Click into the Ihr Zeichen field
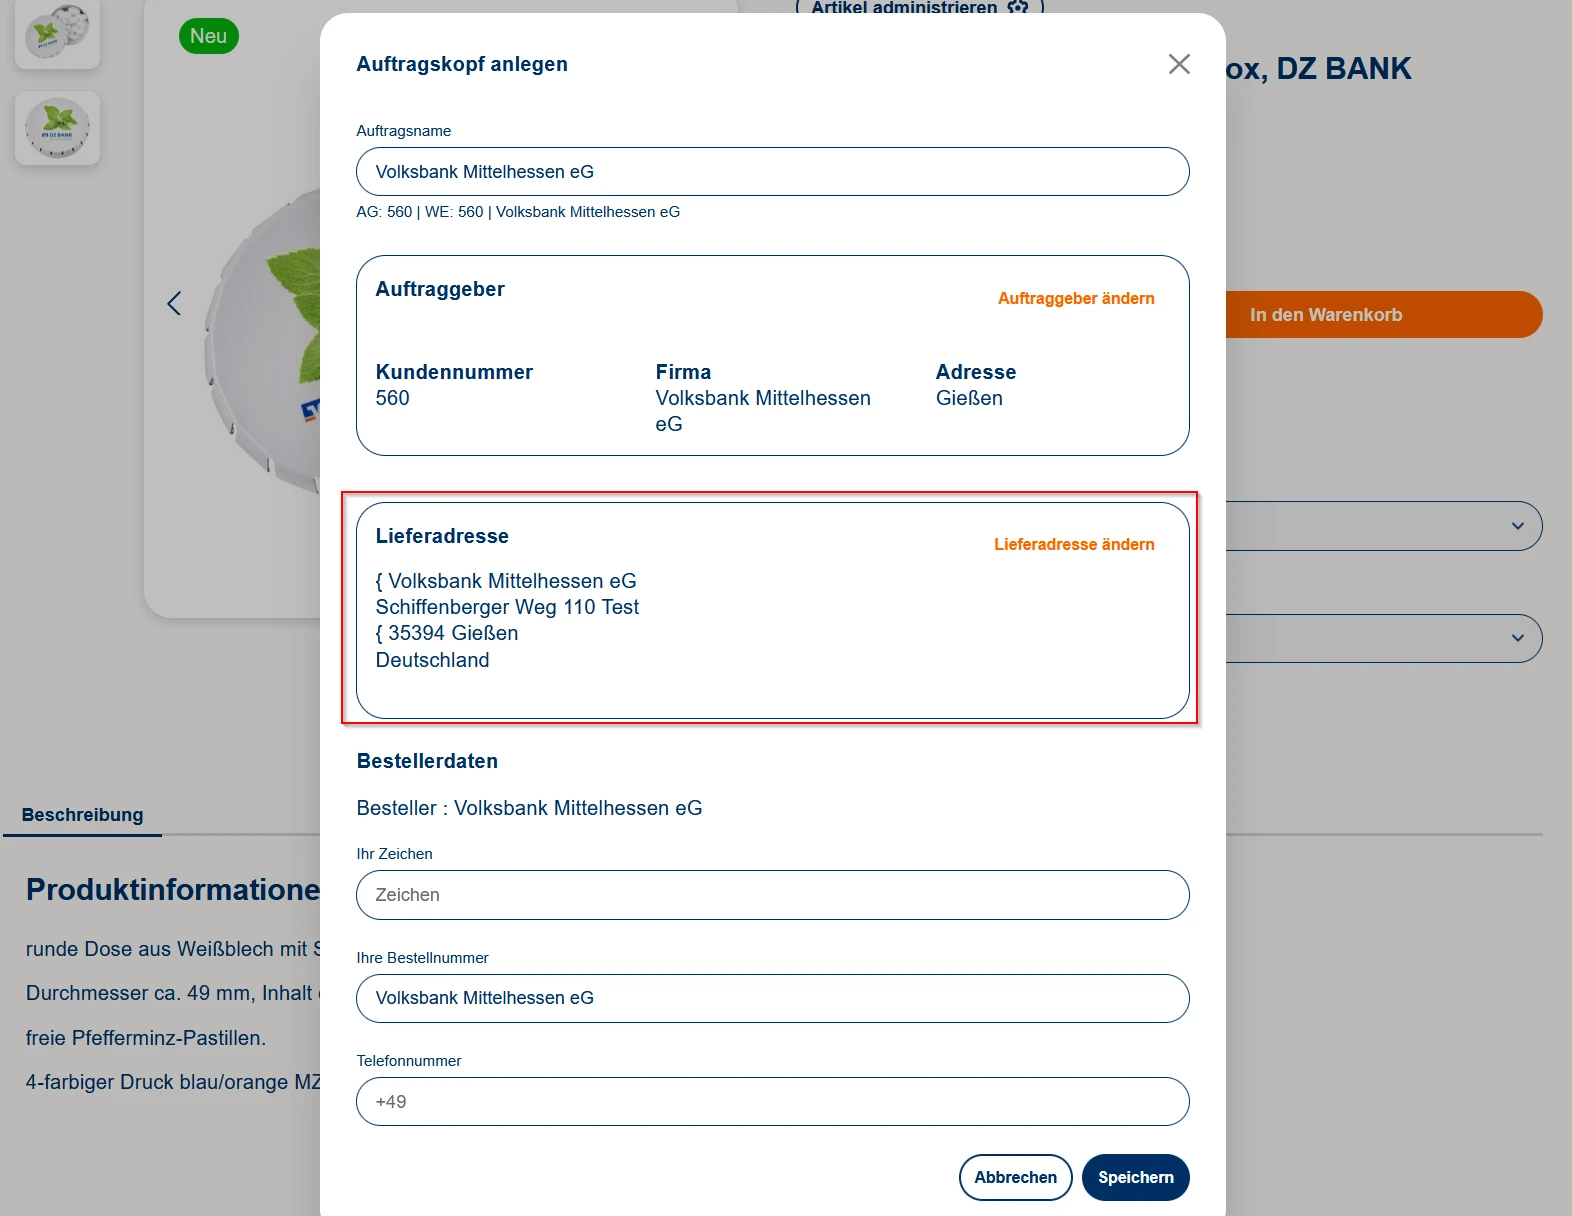The height and width of the screenshot is (1216, 1572). tap(772, 895)
